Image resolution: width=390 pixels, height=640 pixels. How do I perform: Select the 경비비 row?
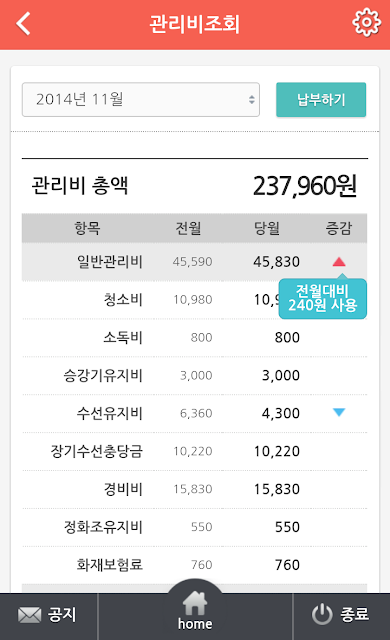click(195, 489)
